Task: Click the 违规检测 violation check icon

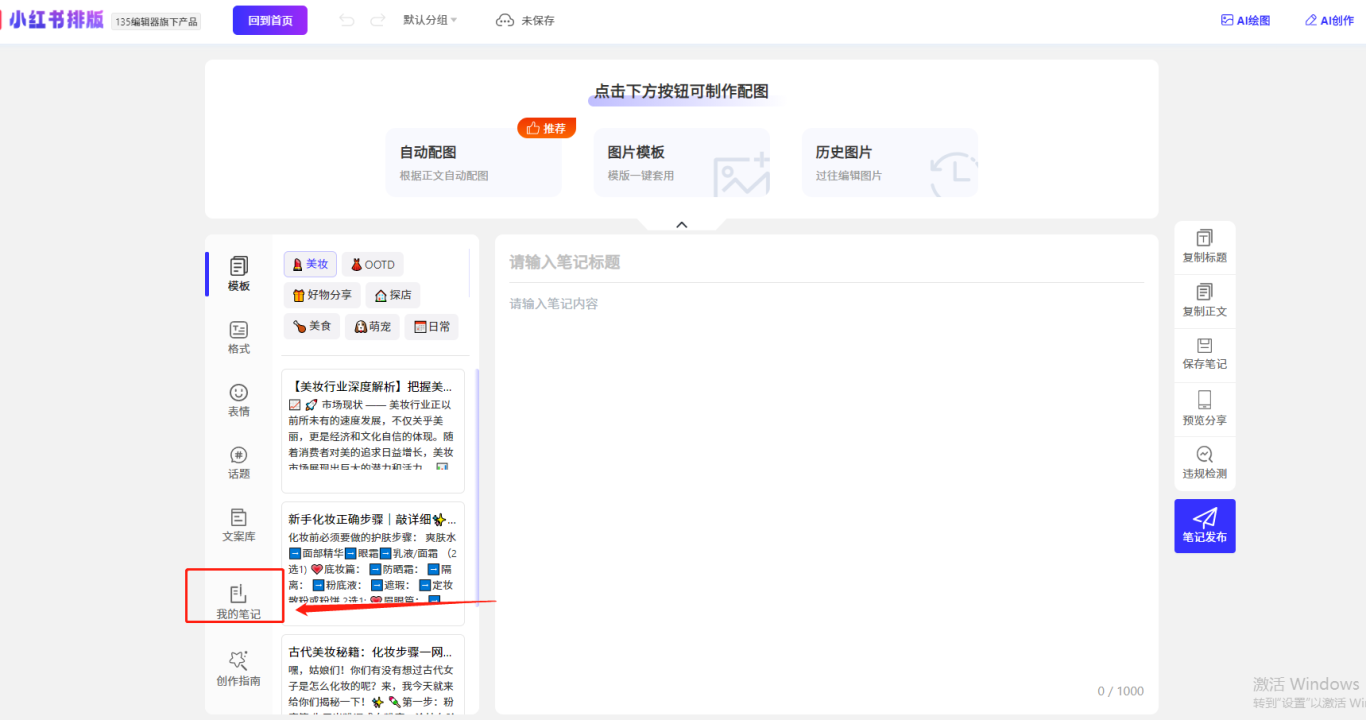Action: point(1204,462)
